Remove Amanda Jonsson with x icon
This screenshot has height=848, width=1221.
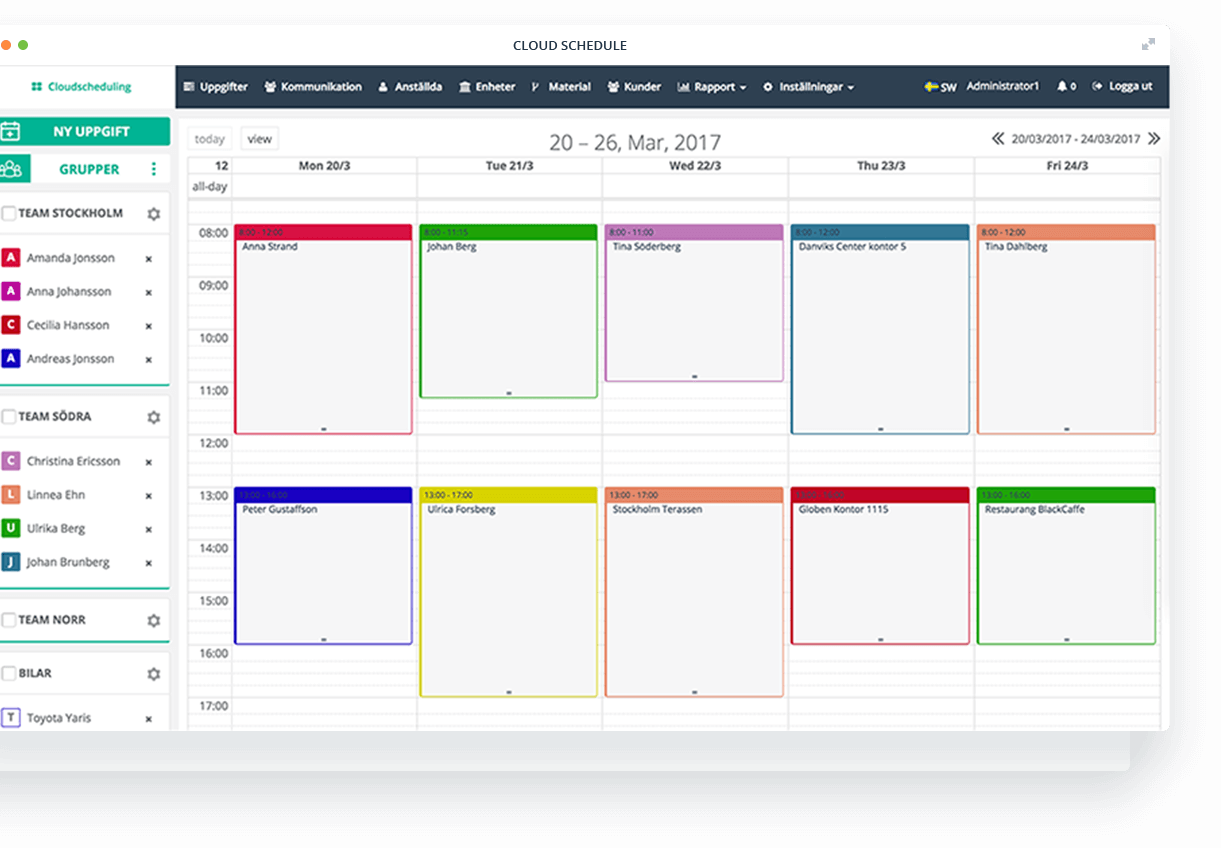click(148, 259)
